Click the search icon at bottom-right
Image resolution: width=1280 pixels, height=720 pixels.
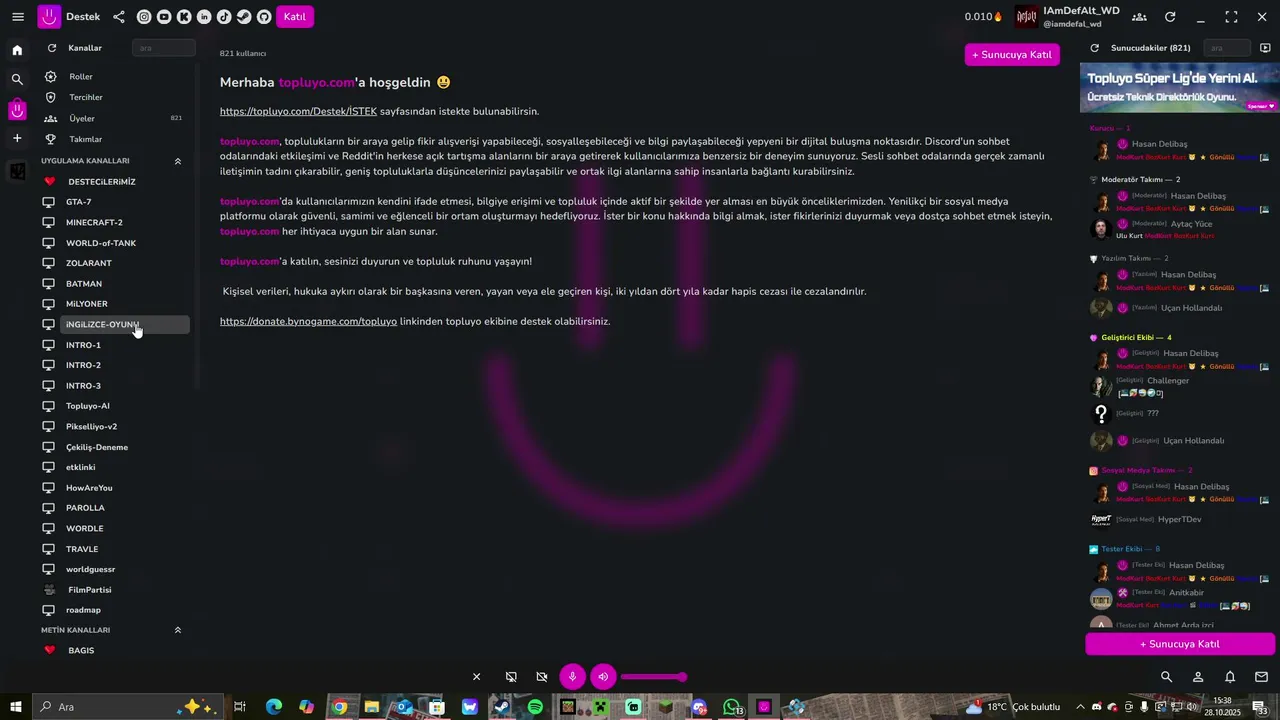point(1166,677)
